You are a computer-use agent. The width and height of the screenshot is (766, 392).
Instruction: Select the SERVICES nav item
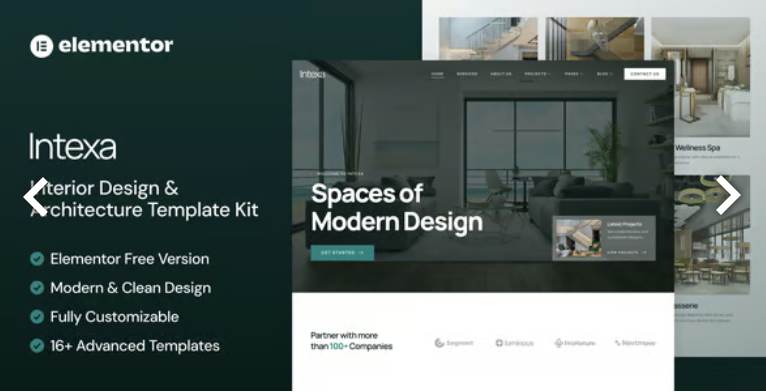coord(467,74)
